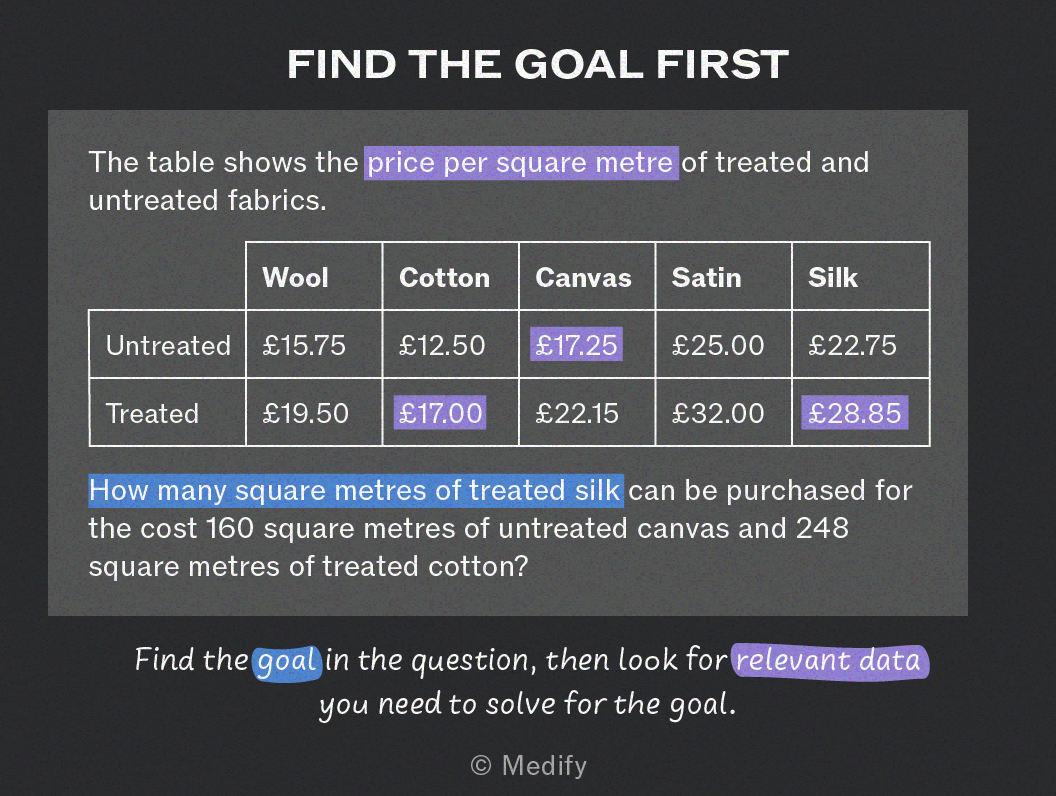Select highlighted 'price per square metre' phrase
1056x796 pixels.
(x=521, y=163)
